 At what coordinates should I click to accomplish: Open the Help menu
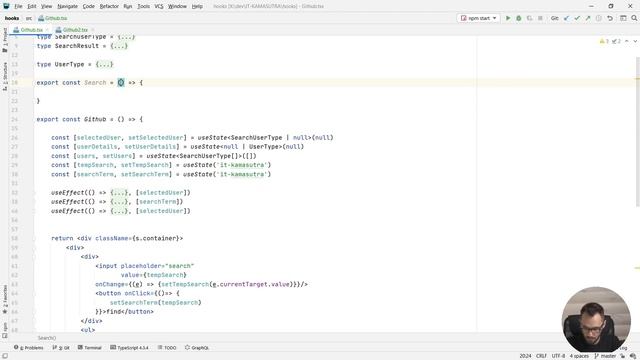coord(197,6)
